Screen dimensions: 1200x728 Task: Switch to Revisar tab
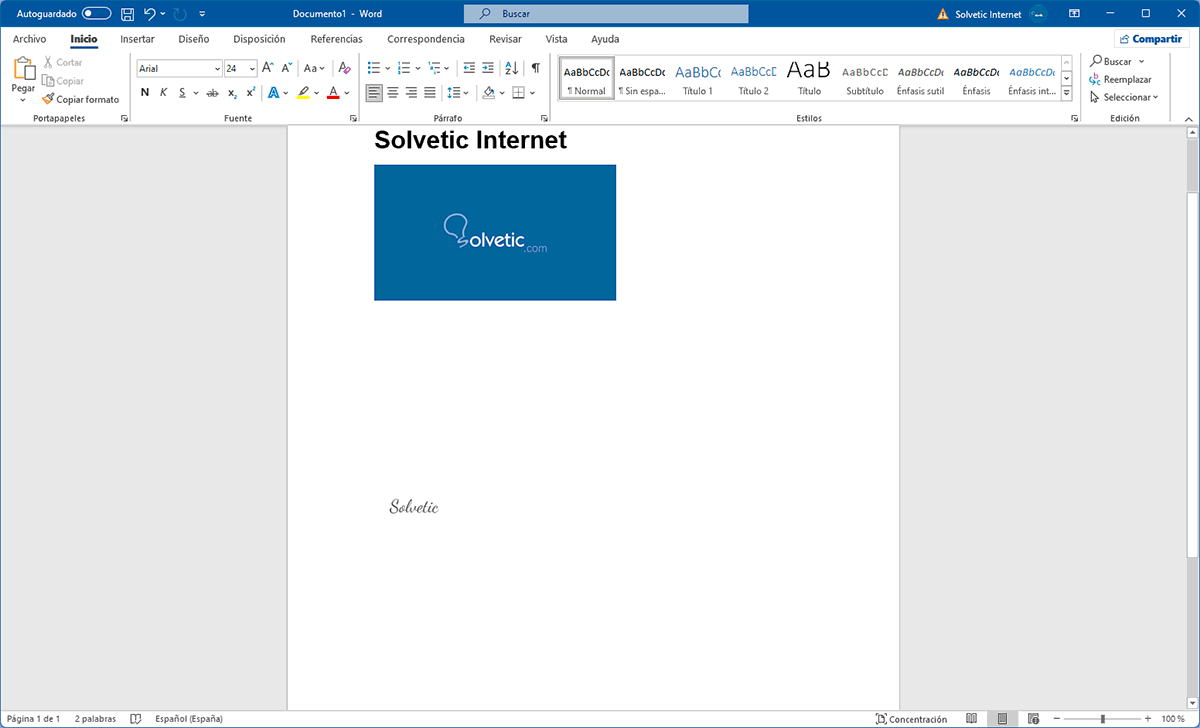pos(505,39)
